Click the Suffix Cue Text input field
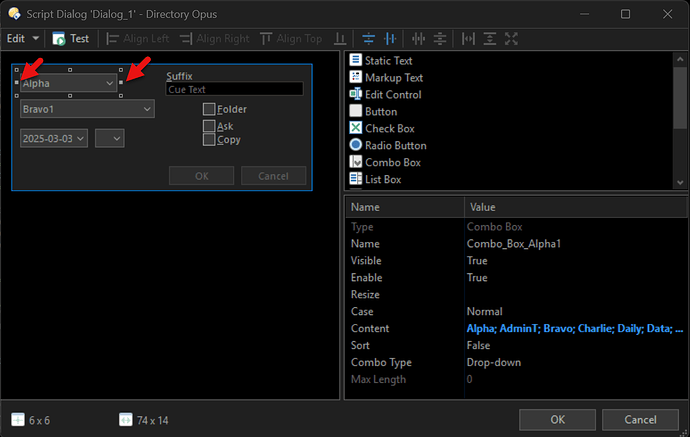The height and width of the screenshot is (437, 690). (234, 89)
